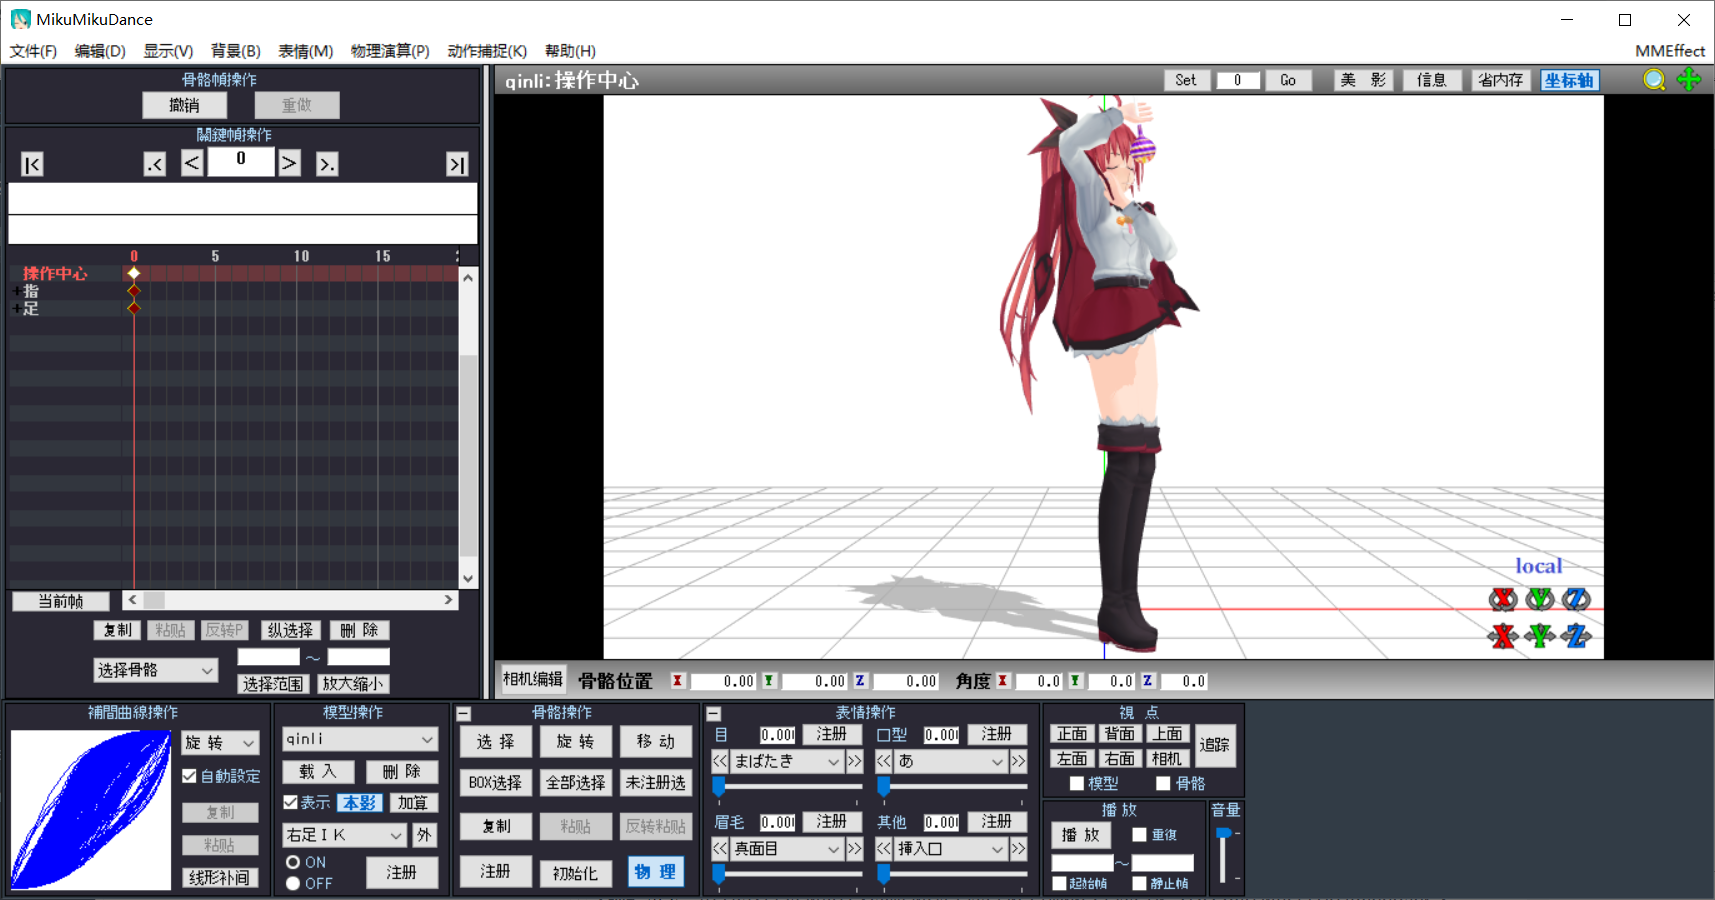Open 挿入口 other morph dropdown
The image size is (1715, 900).
pos(951,849)
